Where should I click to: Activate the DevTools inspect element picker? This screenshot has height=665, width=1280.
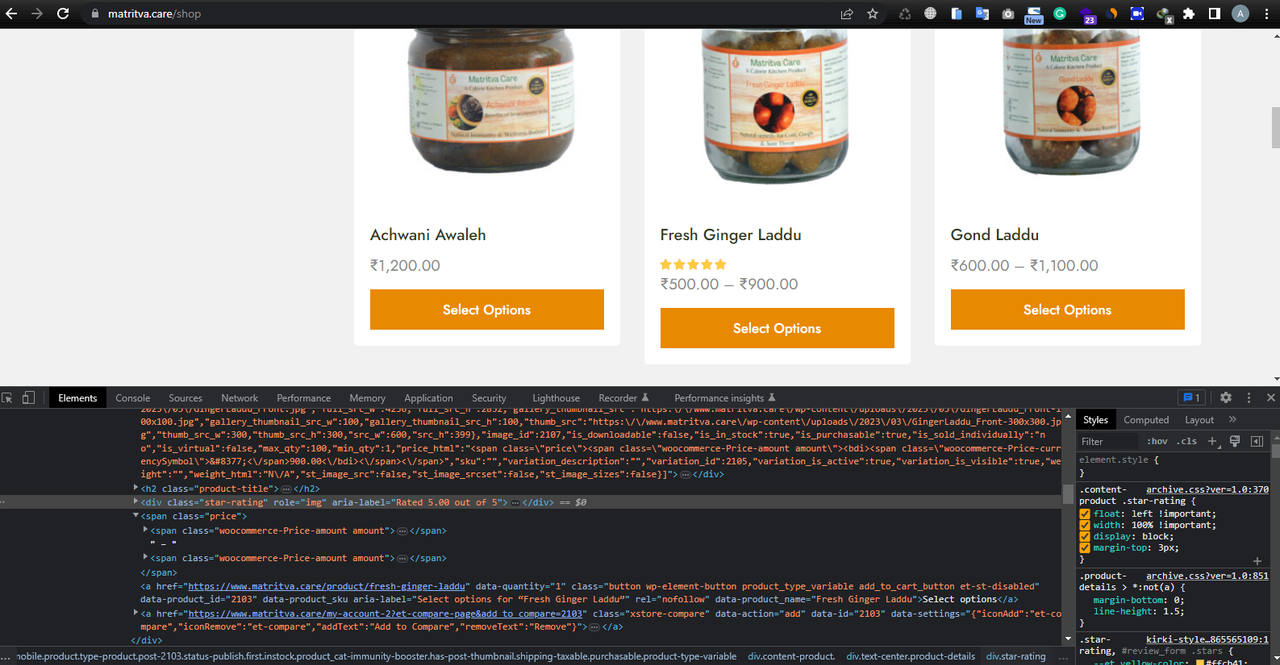[8, 398]
